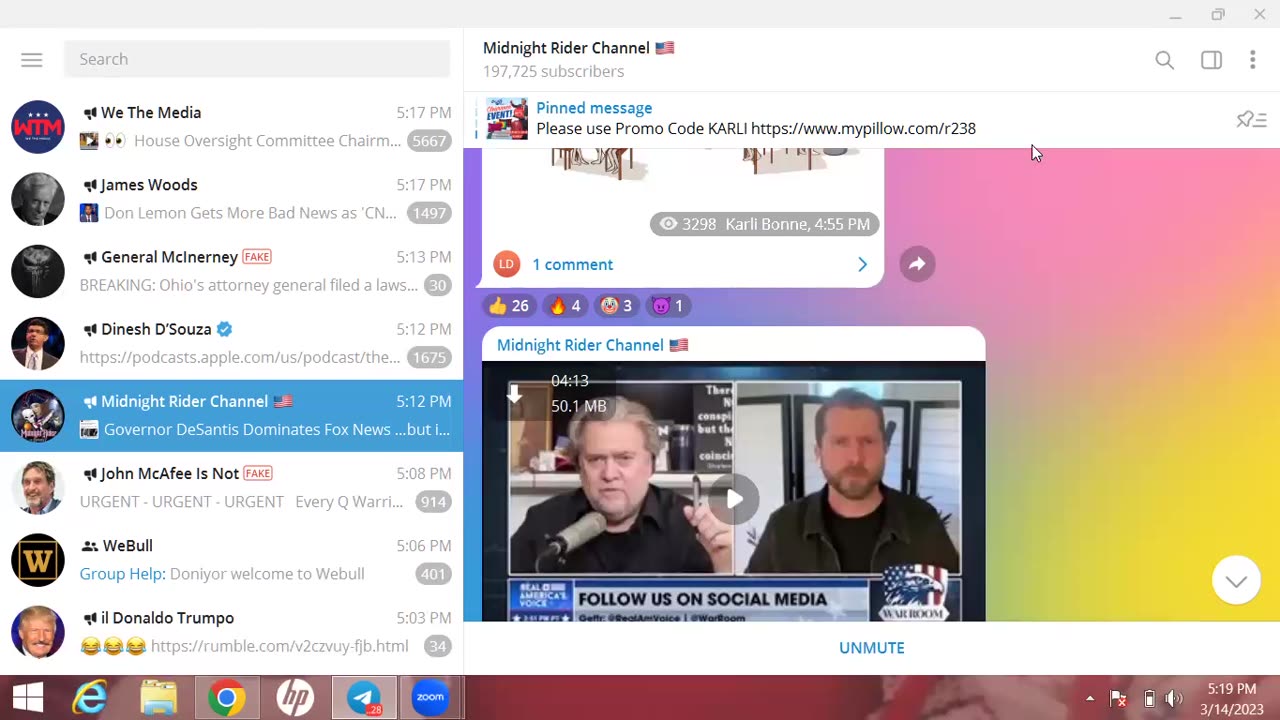The height and width of the screenshot is (720, 1280).
Task: Open the pinned messages list icon
Action: (1251, 120)
